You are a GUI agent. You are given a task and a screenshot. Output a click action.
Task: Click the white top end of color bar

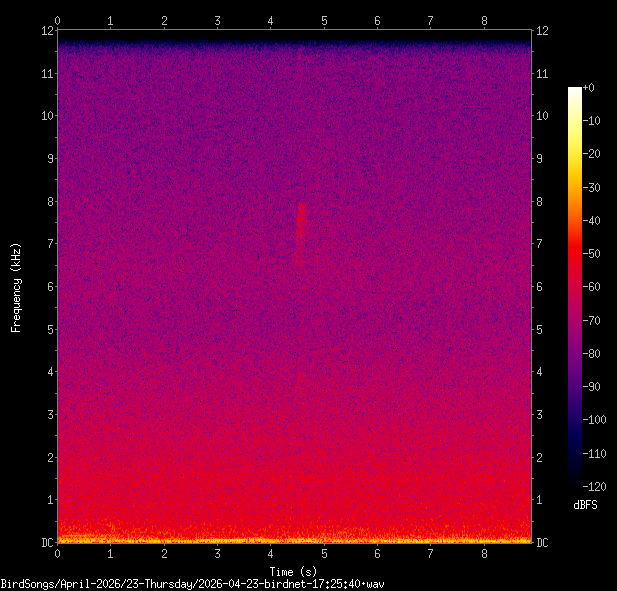click(x=574, y=91)
